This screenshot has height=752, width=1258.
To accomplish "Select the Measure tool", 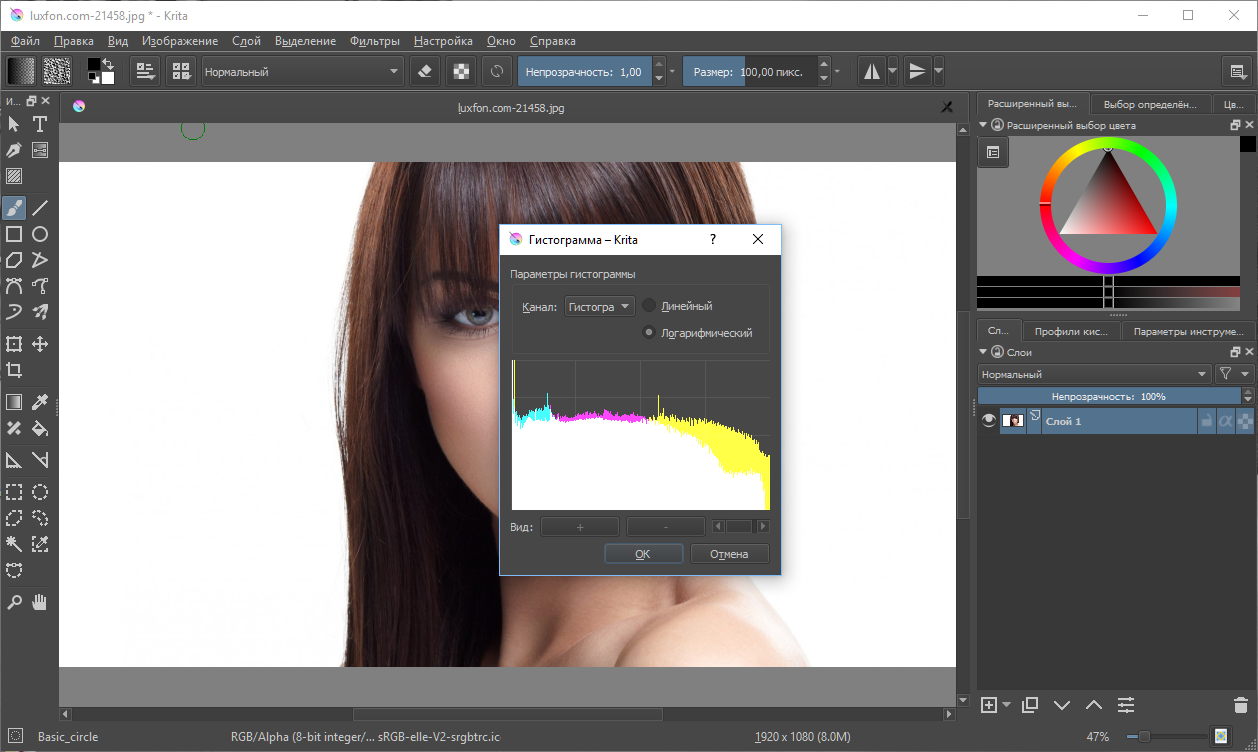I will pos(40,460).
